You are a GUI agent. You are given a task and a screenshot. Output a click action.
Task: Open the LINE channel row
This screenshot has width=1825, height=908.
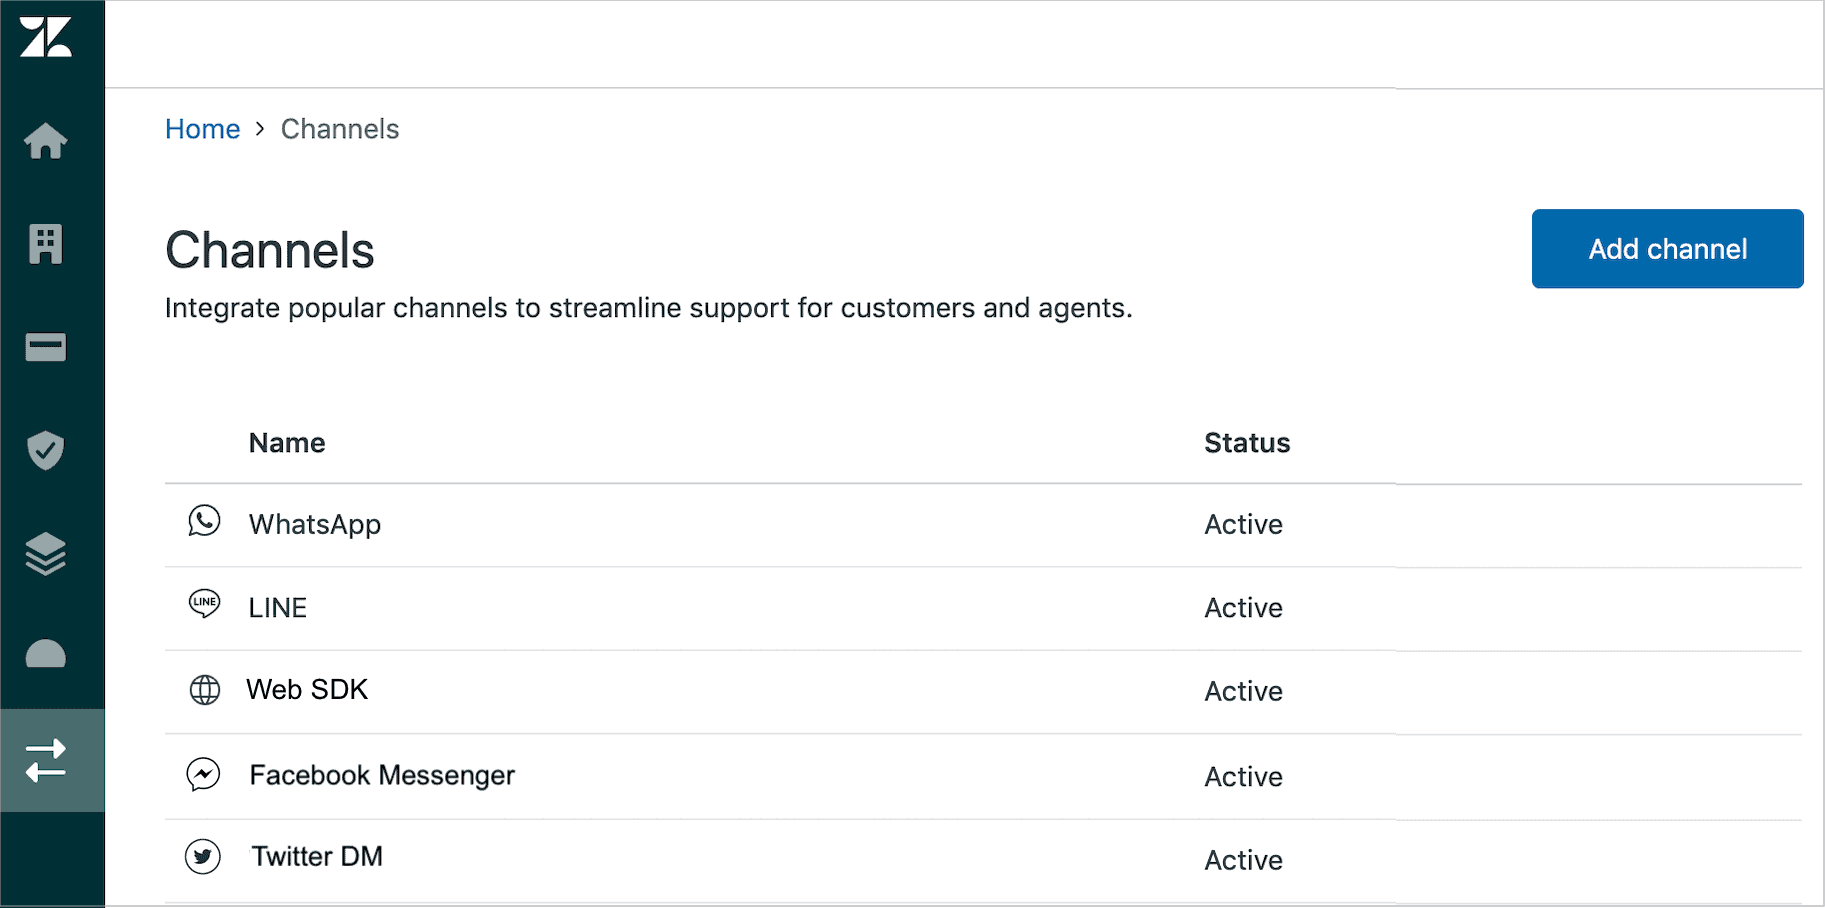(983, 609)
